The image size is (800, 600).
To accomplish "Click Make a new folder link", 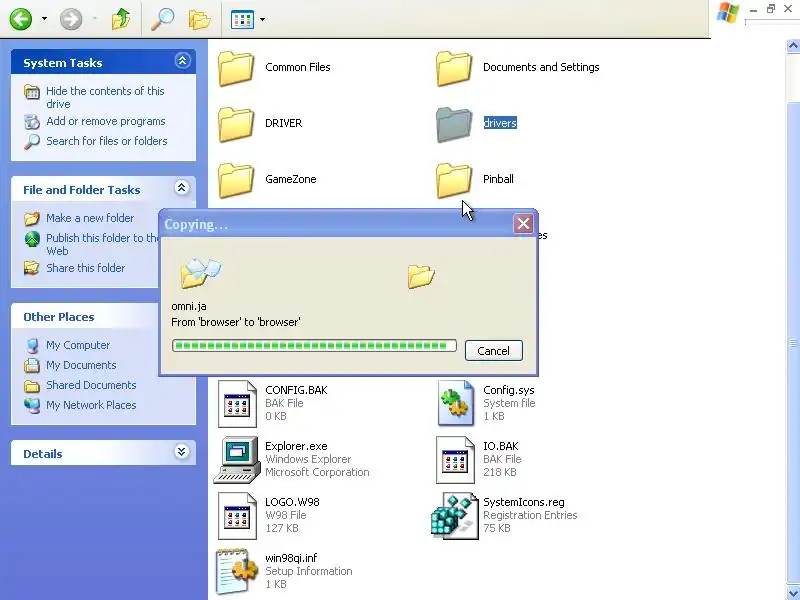I will click(90, 218).
